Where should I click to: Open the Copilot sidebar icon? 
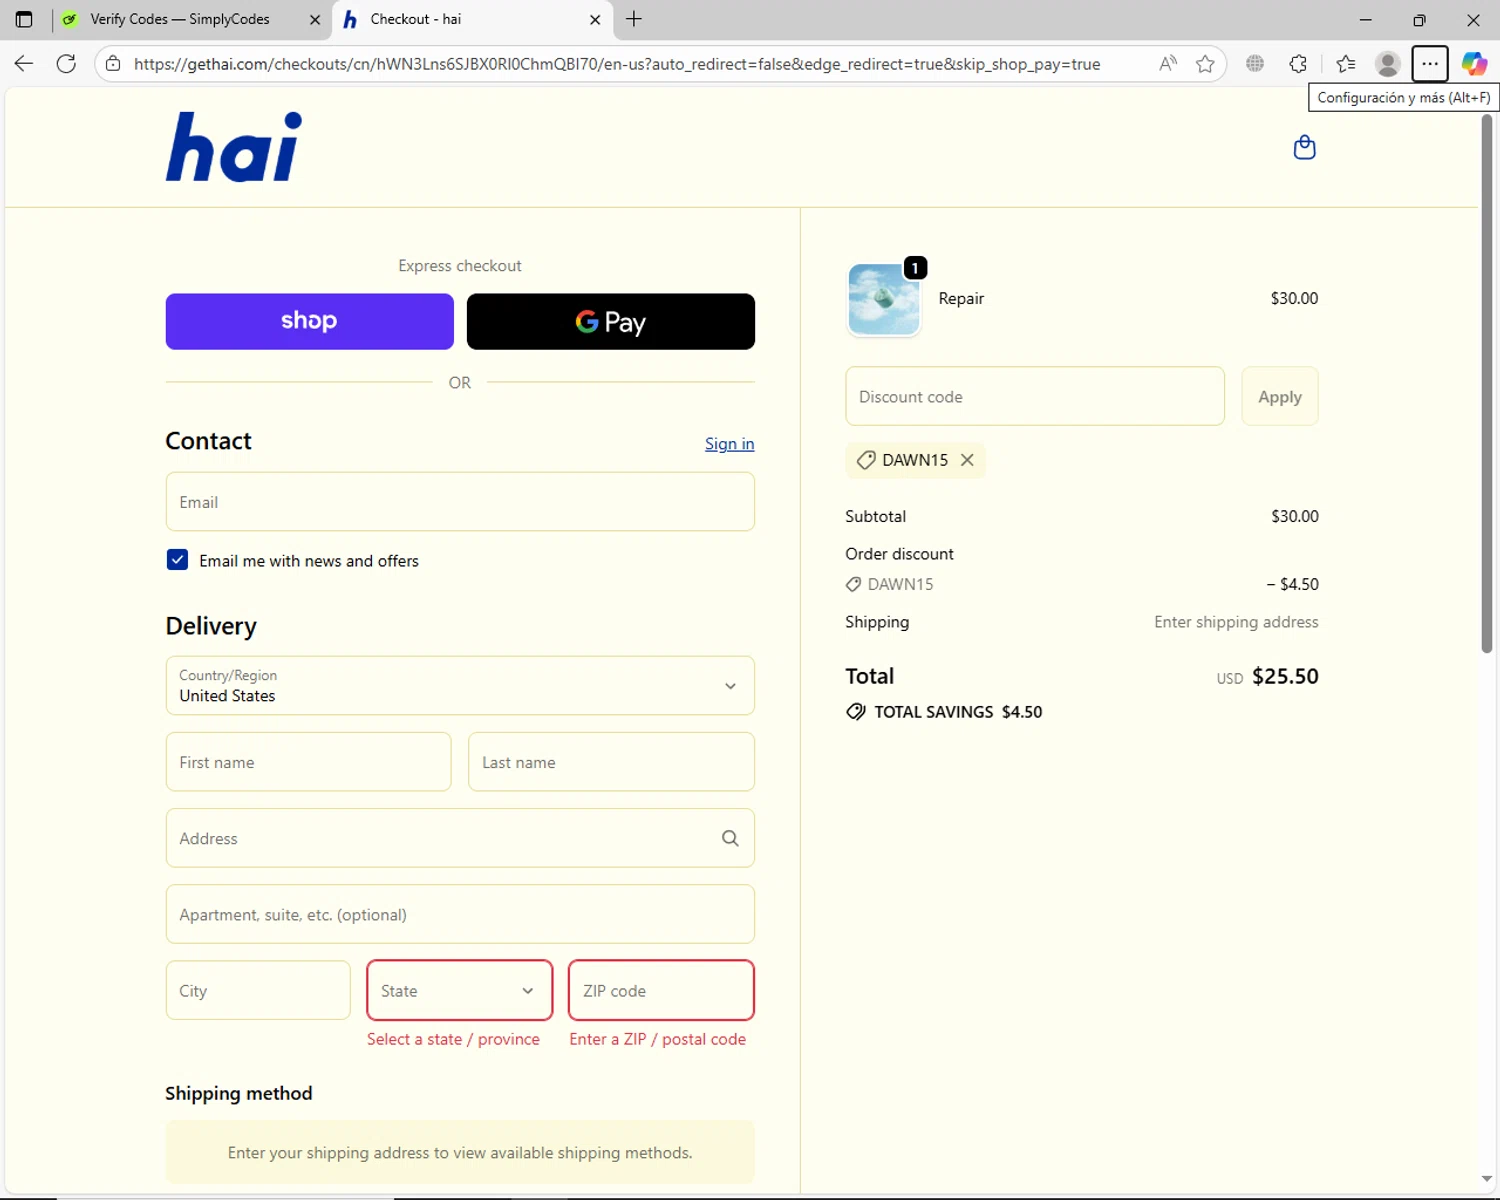[x=1474, y=64]
